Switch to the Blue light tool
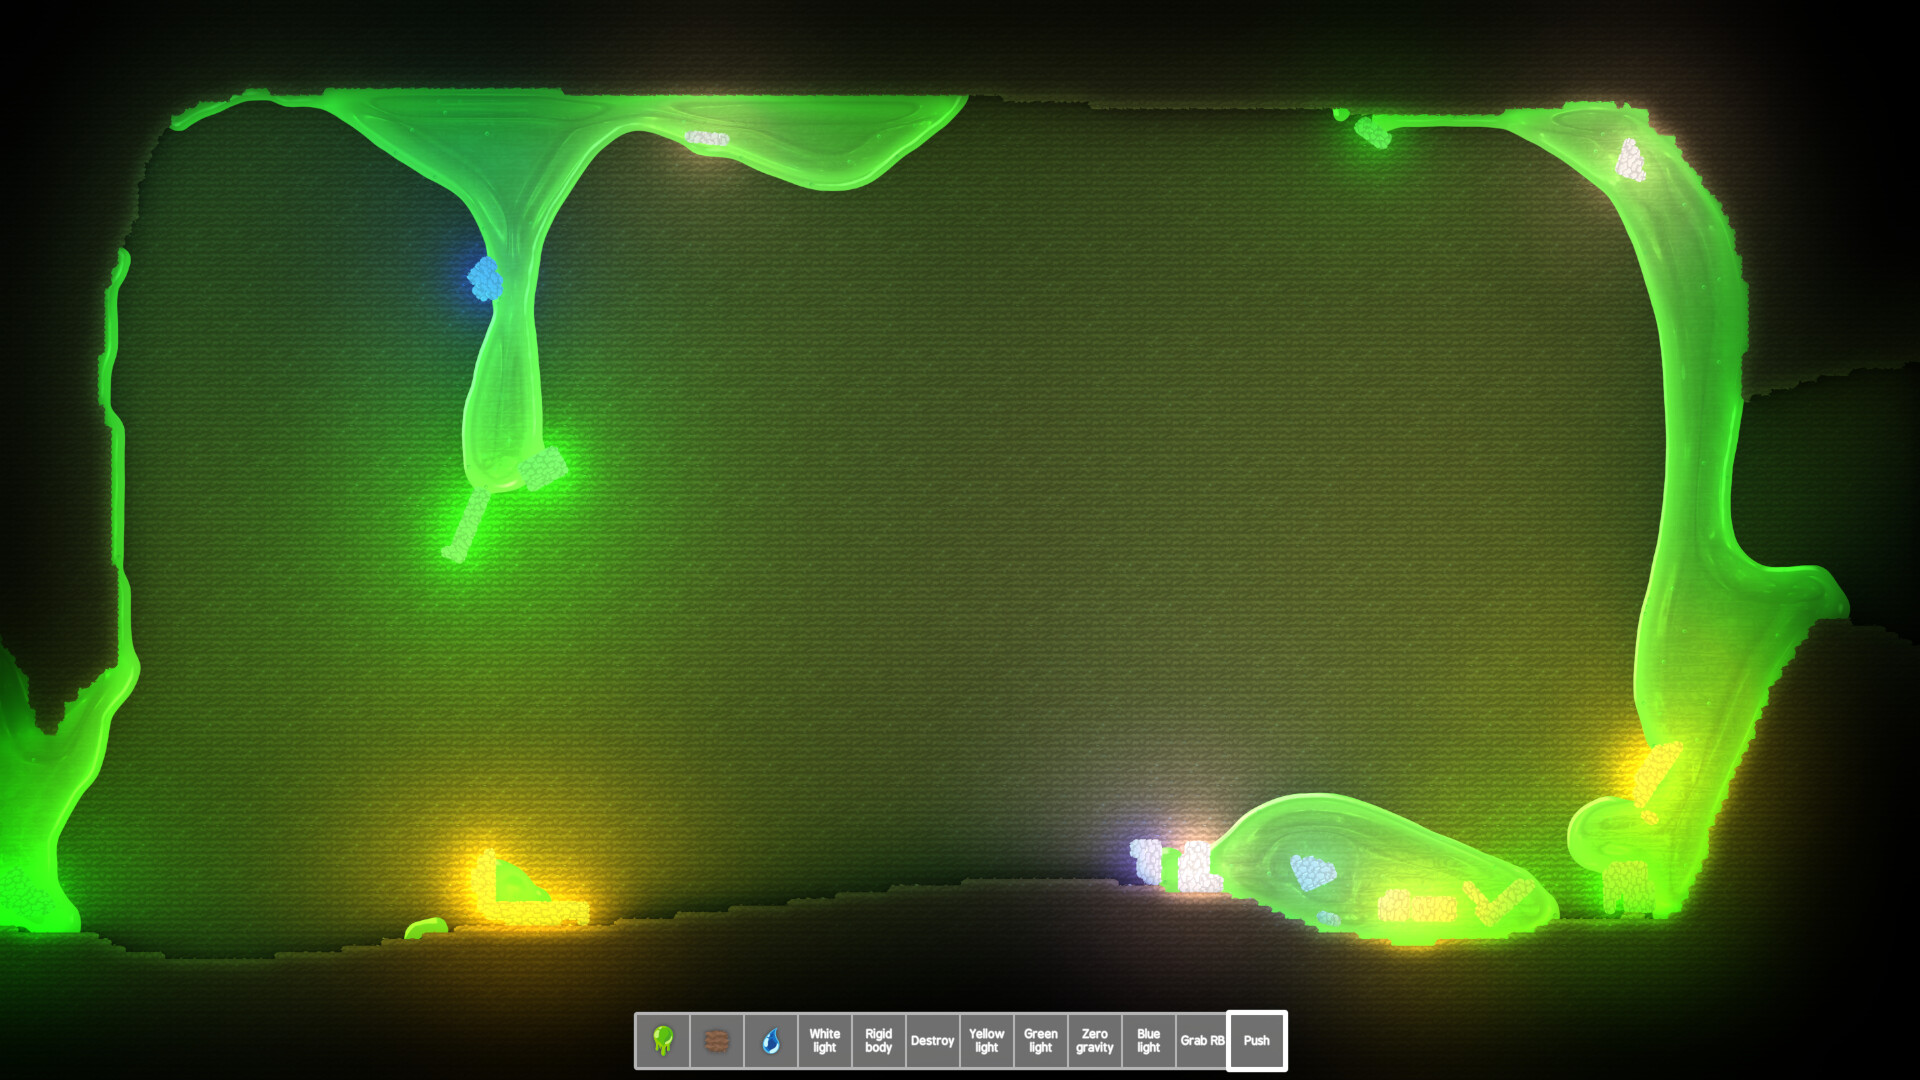The image size is (1920, 1080). (x=1148, y=1041)
